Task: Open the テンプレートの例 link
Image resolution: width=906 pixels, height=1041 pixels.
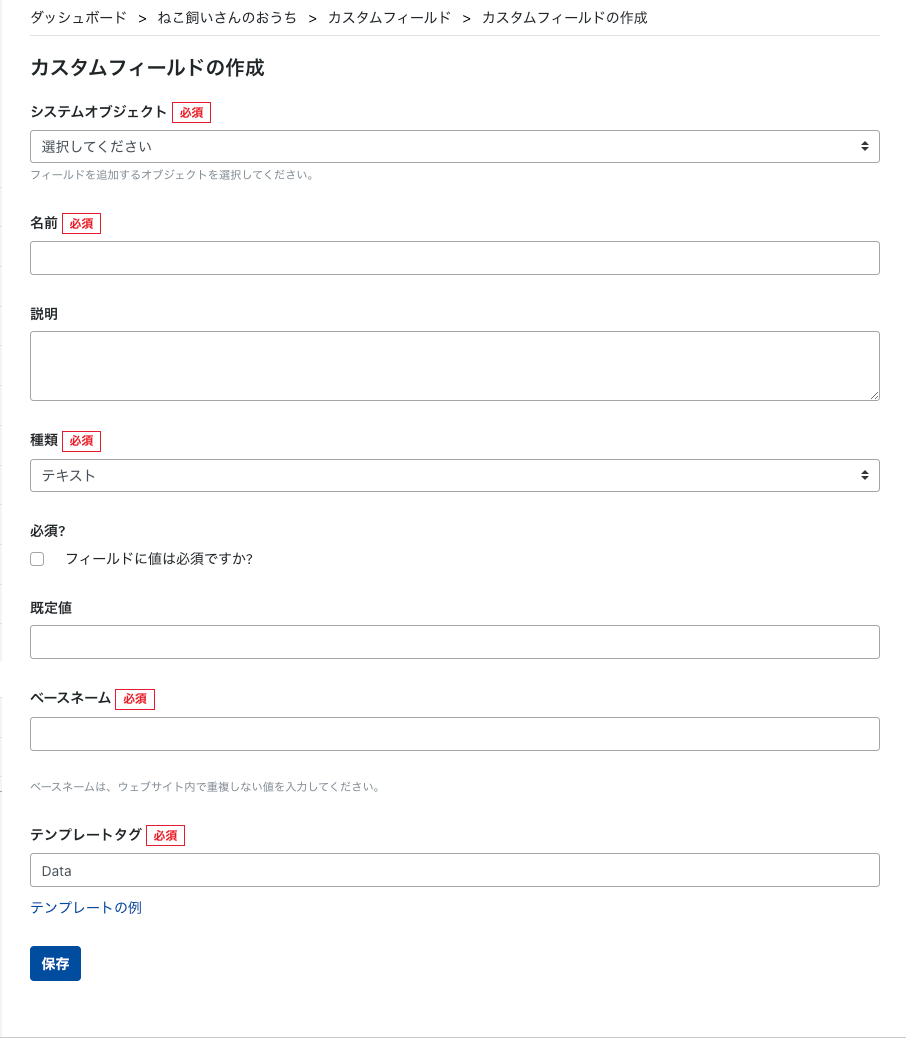Action: pyautogui.click(x=86, y=907)
